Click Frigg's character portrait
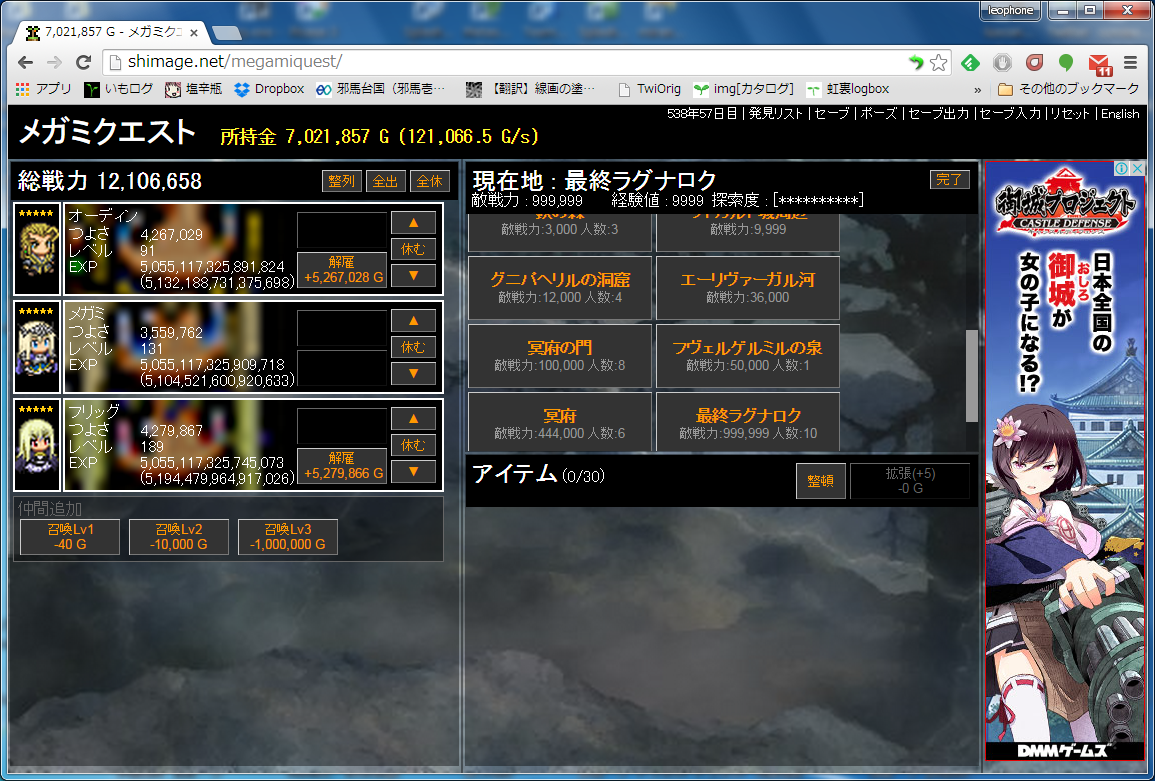This screenshot has width=1155, height=781. click(37, 445)
